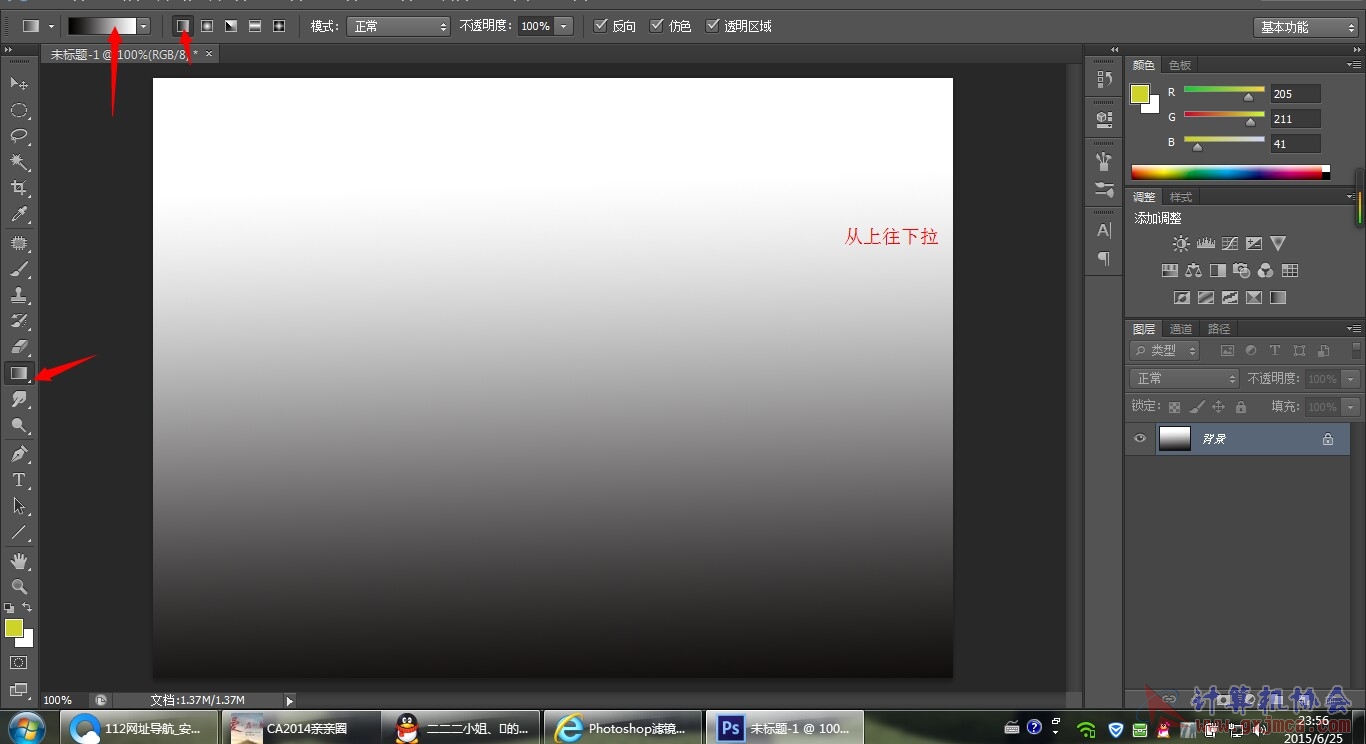Viewport: 1366px width, 744px height.
Task: Add Levels adjustment
Action: 1205,243
